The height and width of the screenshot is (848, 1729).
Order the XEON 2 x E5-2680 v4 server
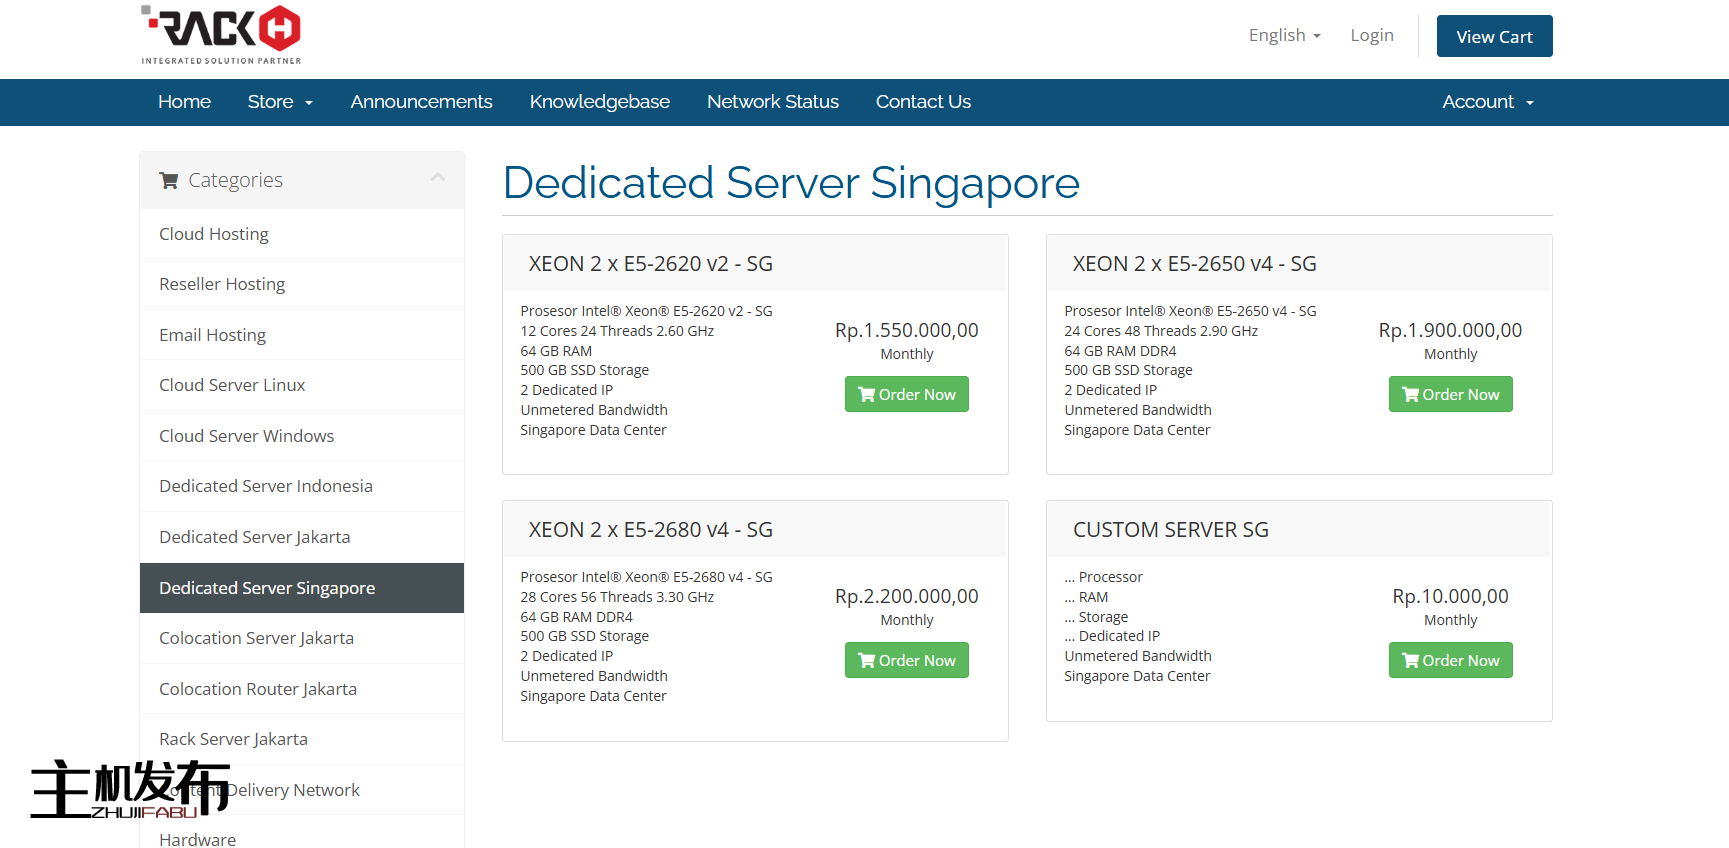pyautogui.click(x=906, y=660)
